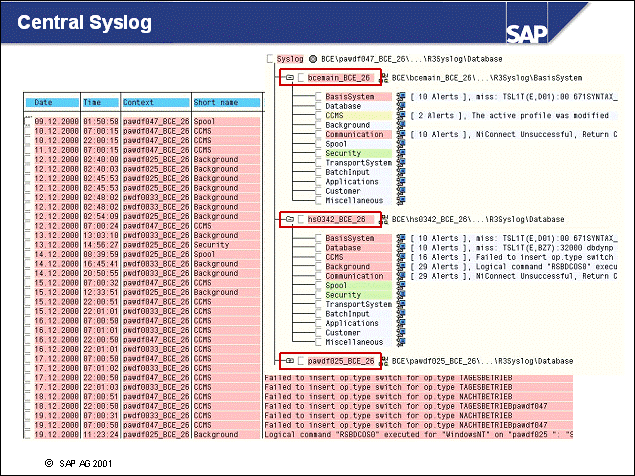The image size is (635, 476).
Task: Expand the pawdf025_BCE_26 tree folder
Action: pos(288,360)
